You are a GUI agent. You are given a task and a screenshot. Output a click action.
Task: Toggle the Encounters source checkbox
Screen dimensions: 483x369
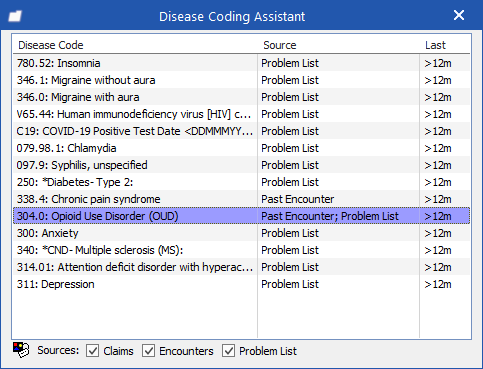[148, 351]
